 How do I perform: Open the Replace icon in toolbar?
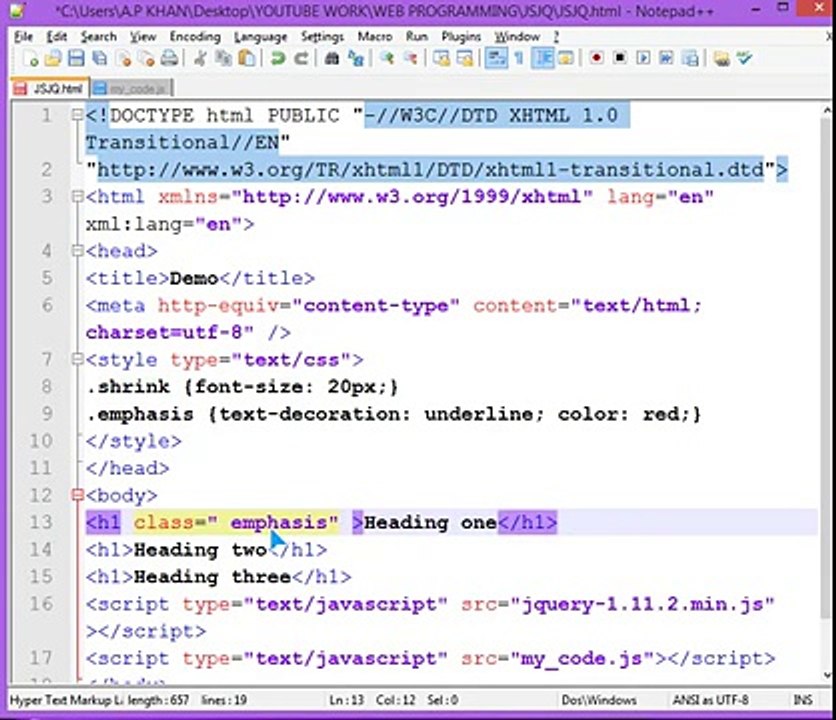[356, 58]
